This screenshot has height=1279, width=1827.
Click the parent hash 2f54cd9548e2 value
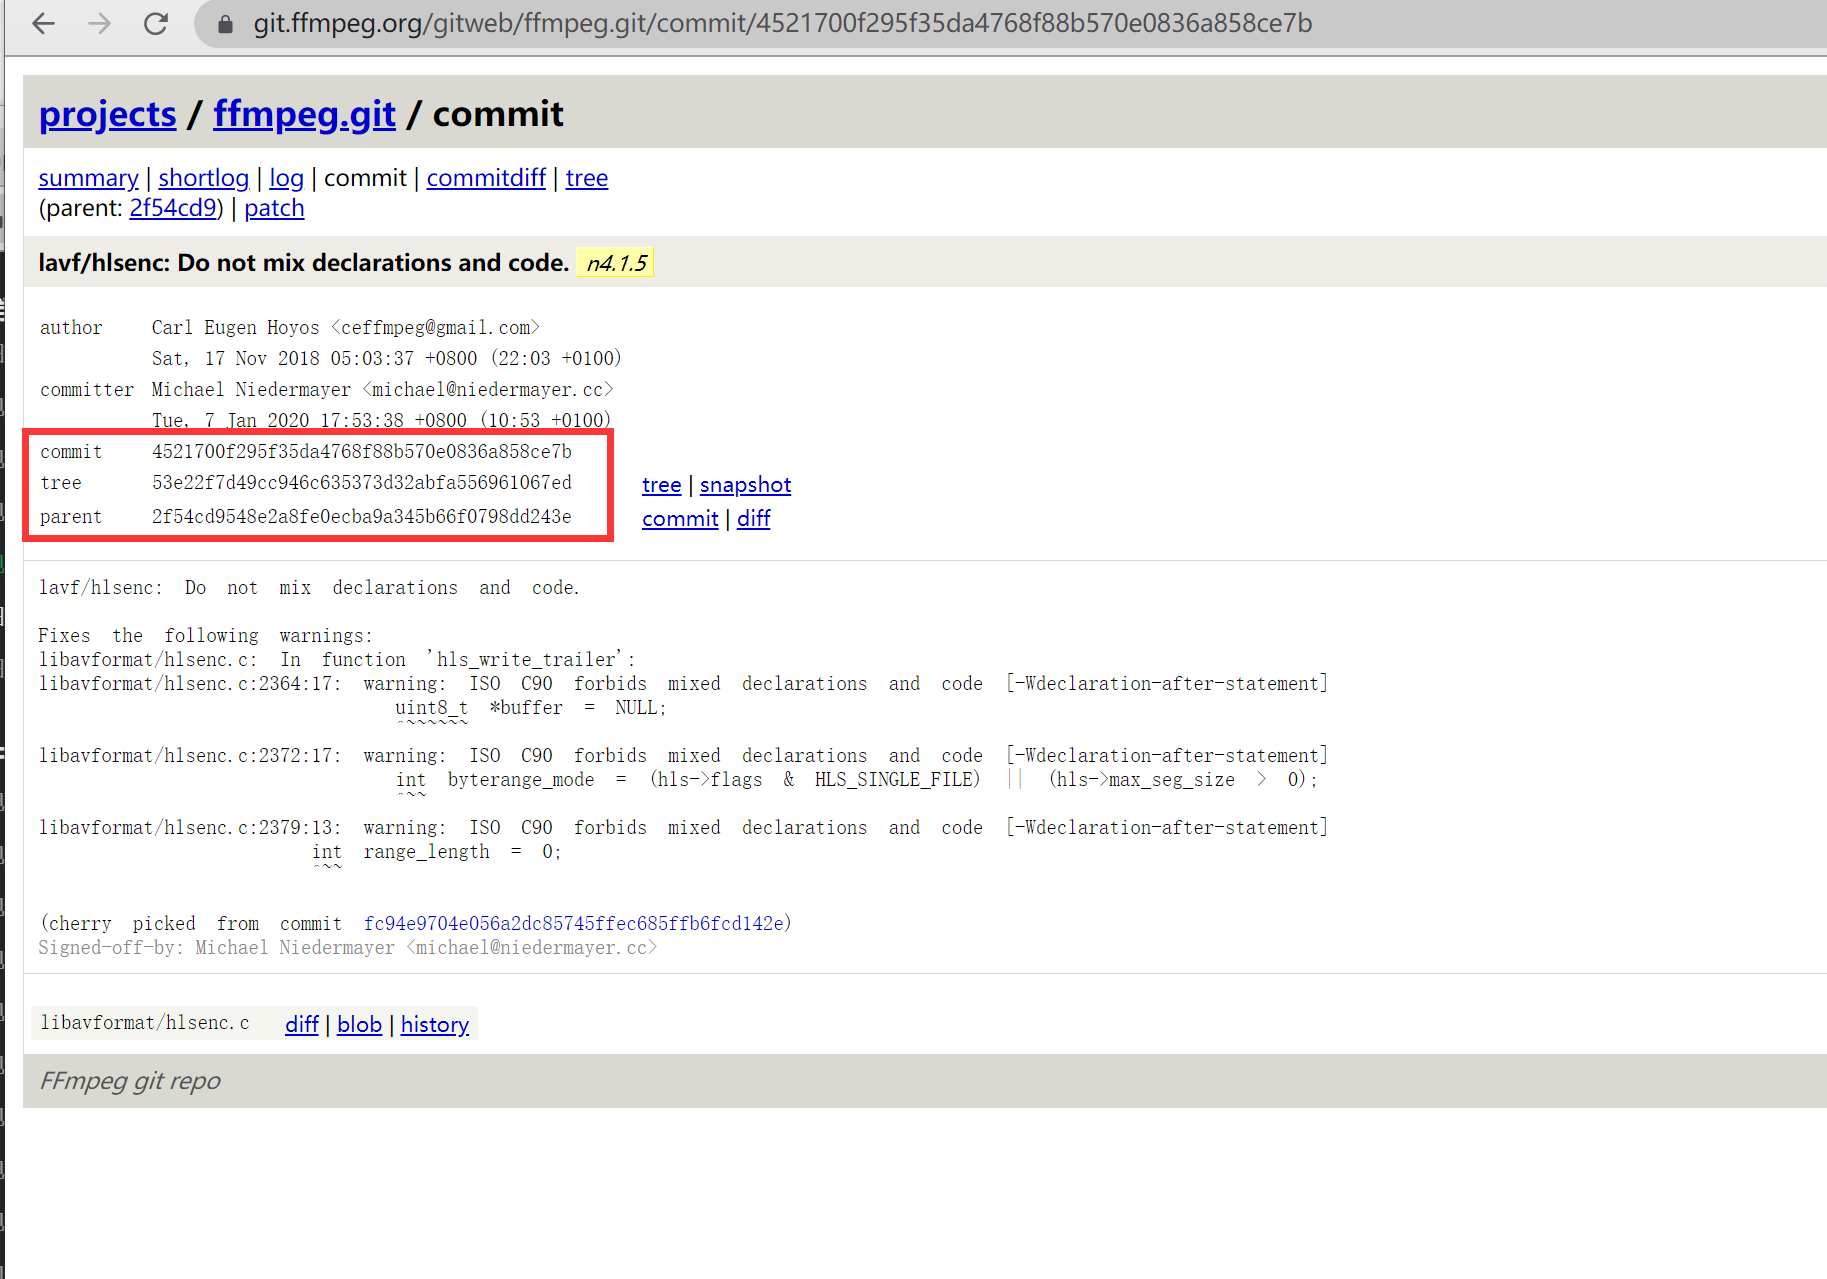[362, 517]
